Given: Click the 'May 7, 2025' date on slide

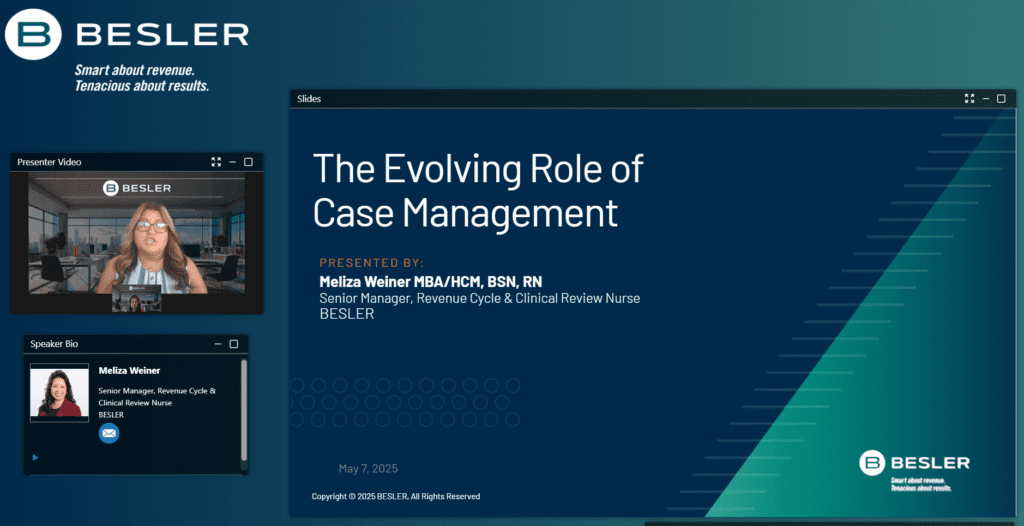Looking at the screenshot, I should point(368,468).
